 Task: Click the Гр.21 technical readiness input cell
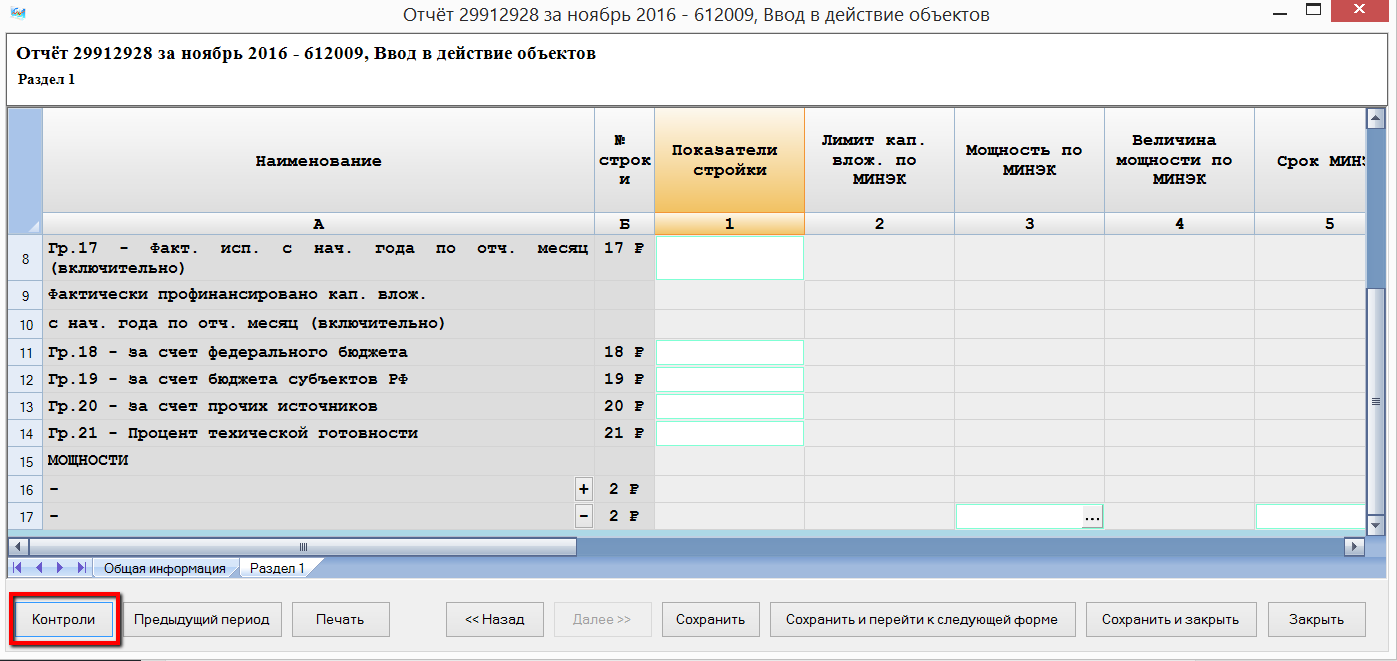click(x=730, y=433)
